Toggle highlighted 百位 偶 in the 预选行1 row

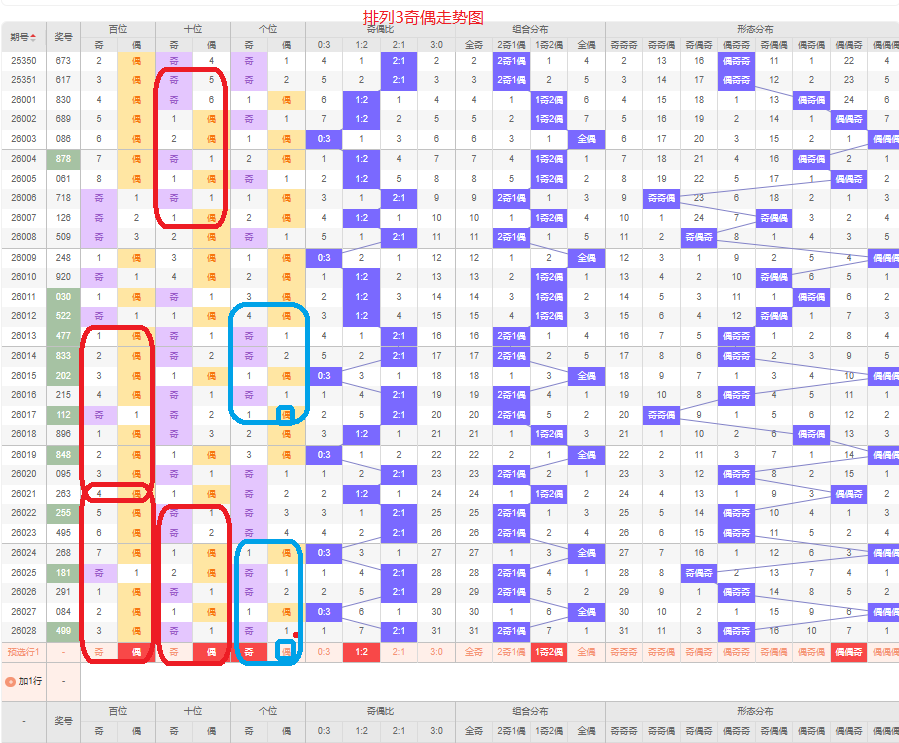[136, 652]
